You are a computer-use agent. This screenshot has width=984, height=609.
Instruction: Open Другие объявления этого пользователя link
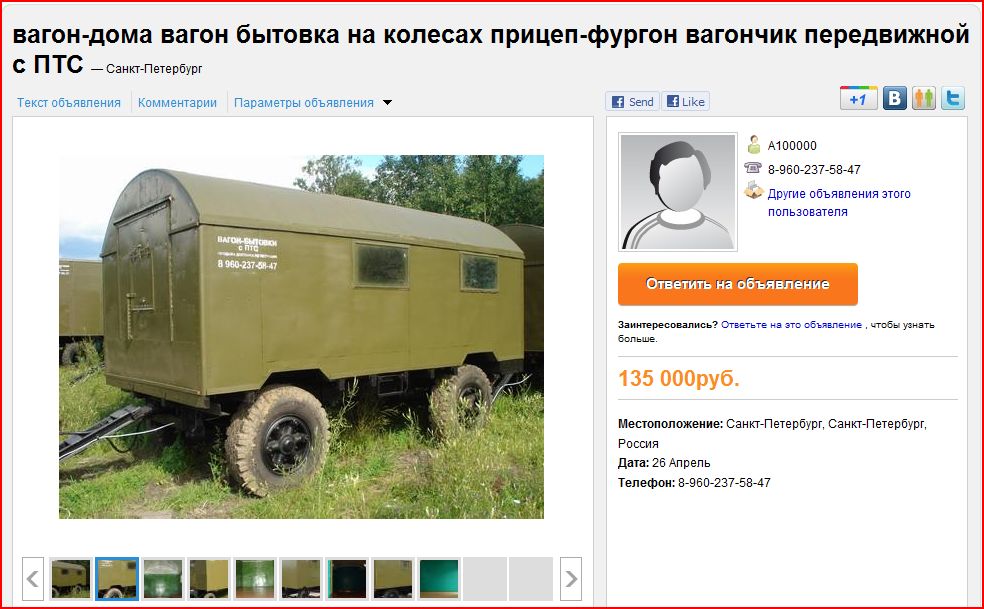[x=839, y=202]
